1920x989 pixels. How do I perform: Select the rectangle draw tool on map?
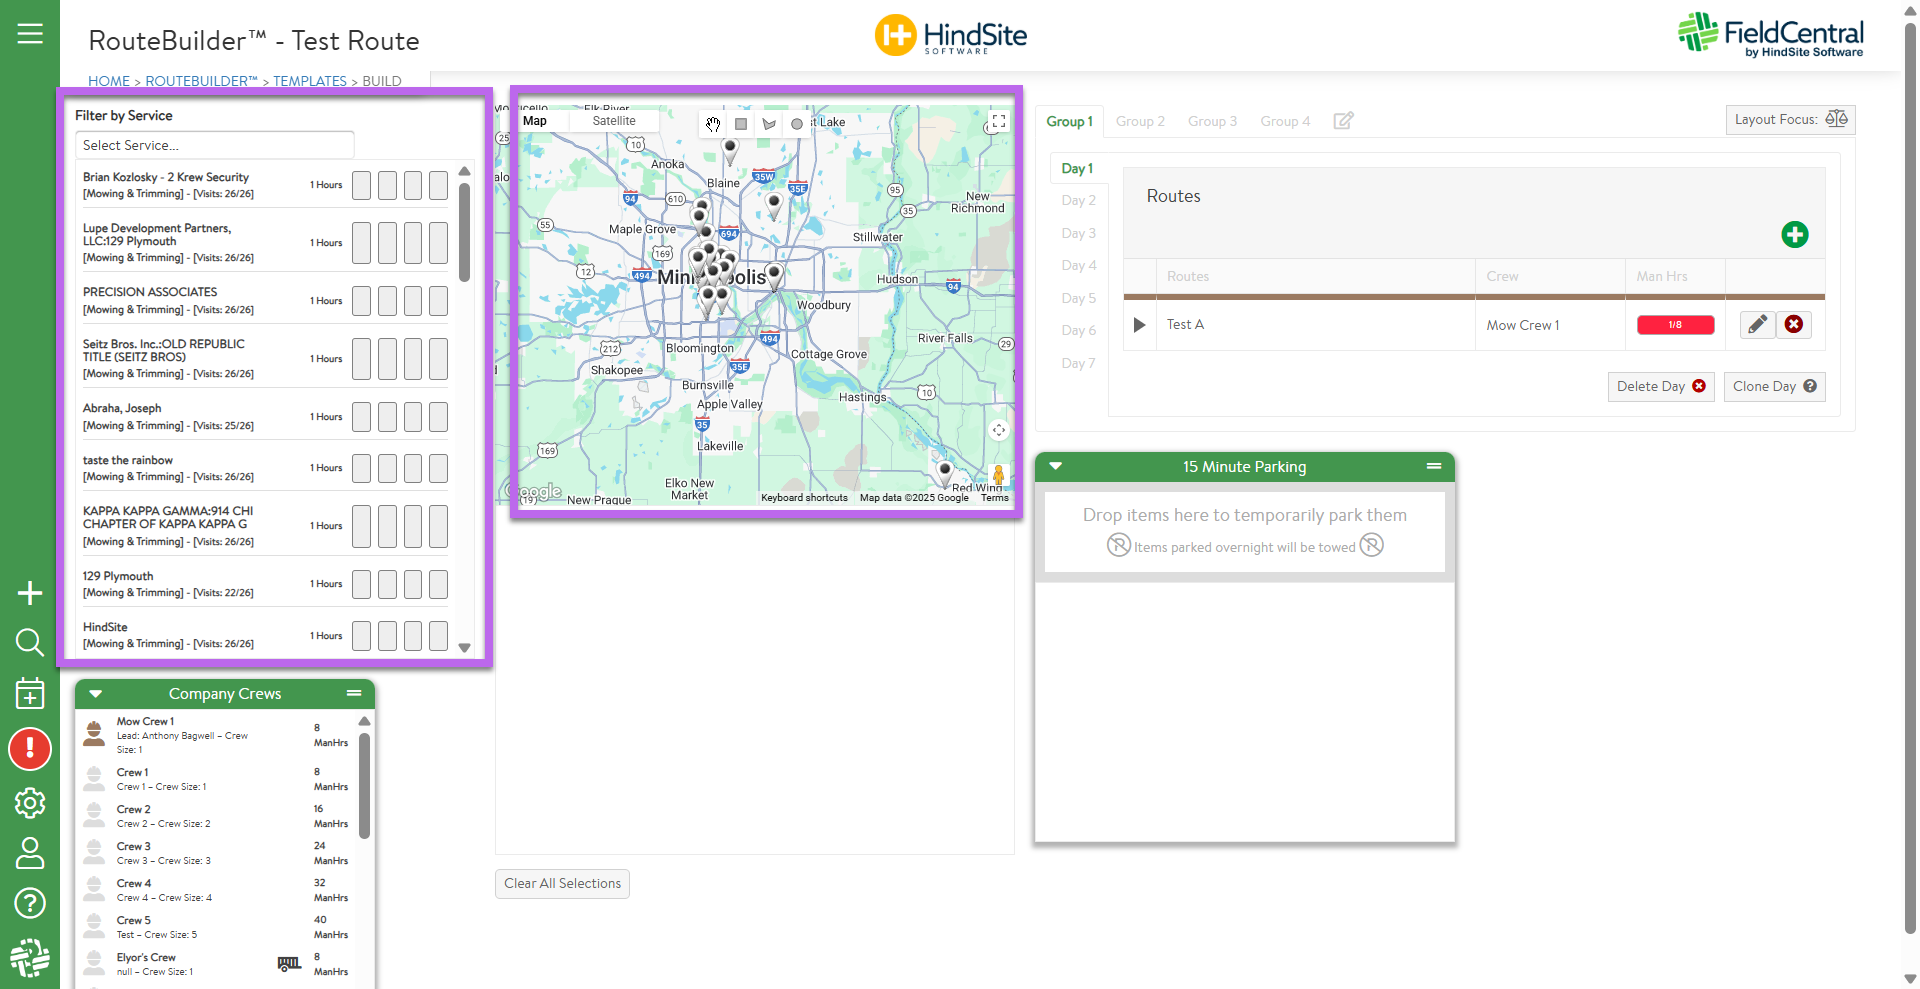tap(741, 124)
